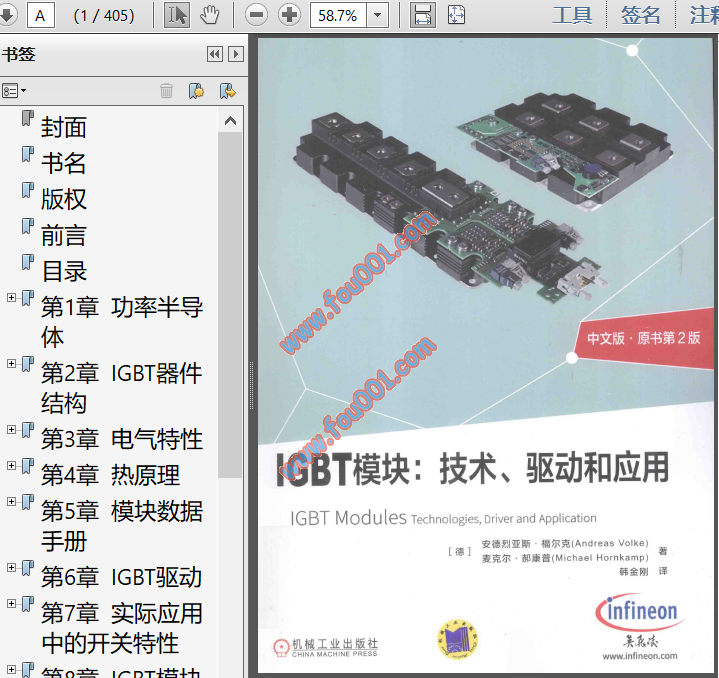Open 第2章 IGBT器件结构 bookmark

click(122, 388)
